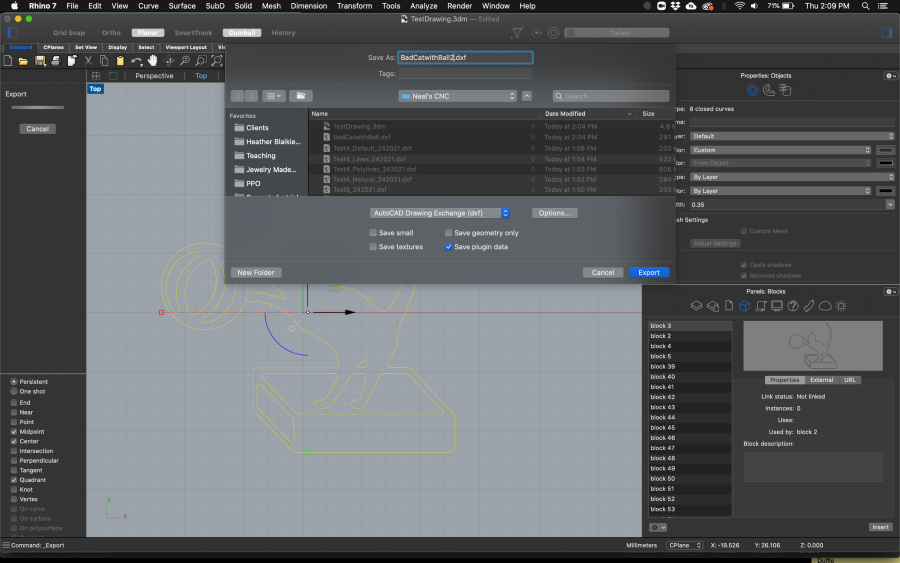
Task: Open the print width 0.35 dropdown arrow
Action: (x=890, y=204)
